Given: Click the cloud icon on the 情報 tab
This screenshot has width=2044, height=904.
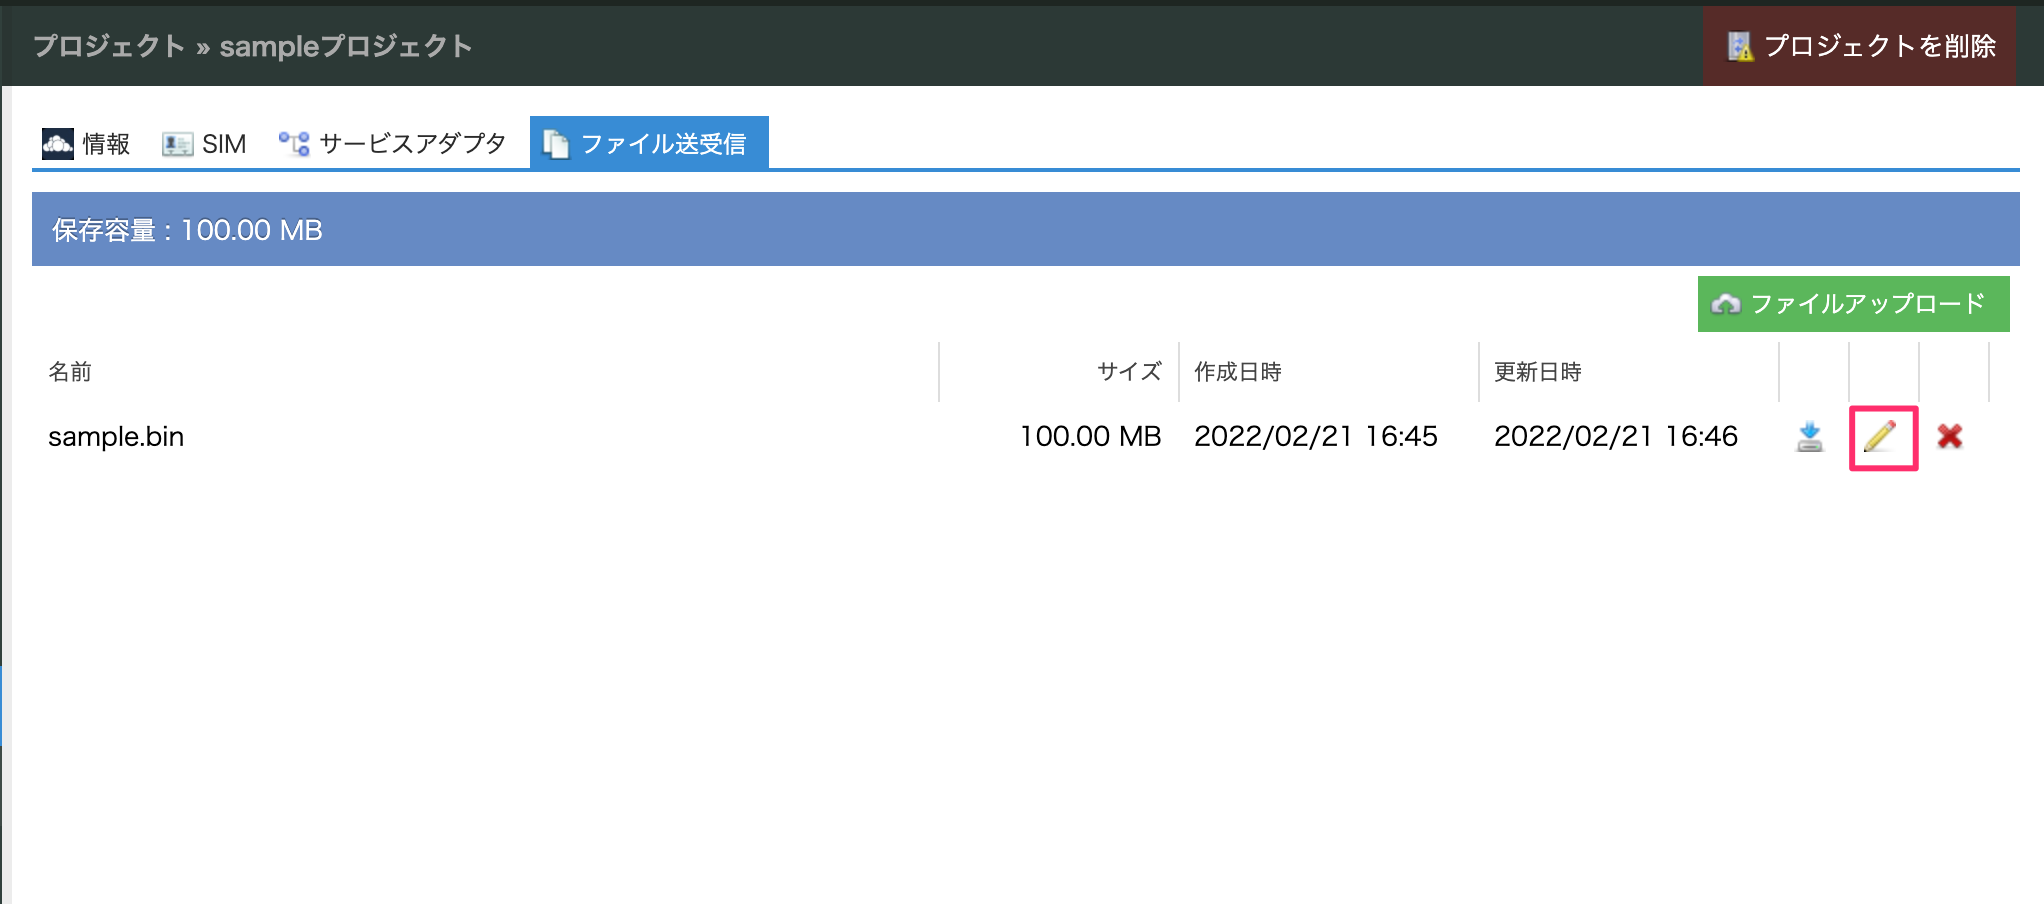Looking at the screenshot, I should [57, 144].
